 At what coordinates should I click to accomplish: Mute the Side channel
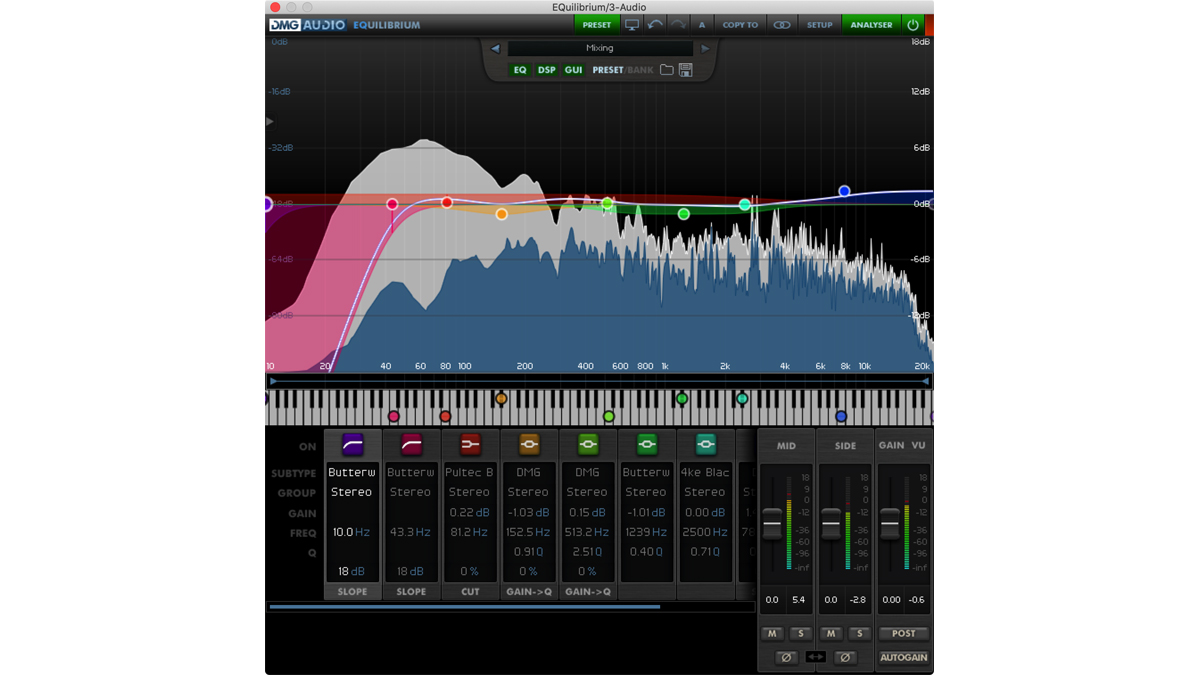[831, 633]
